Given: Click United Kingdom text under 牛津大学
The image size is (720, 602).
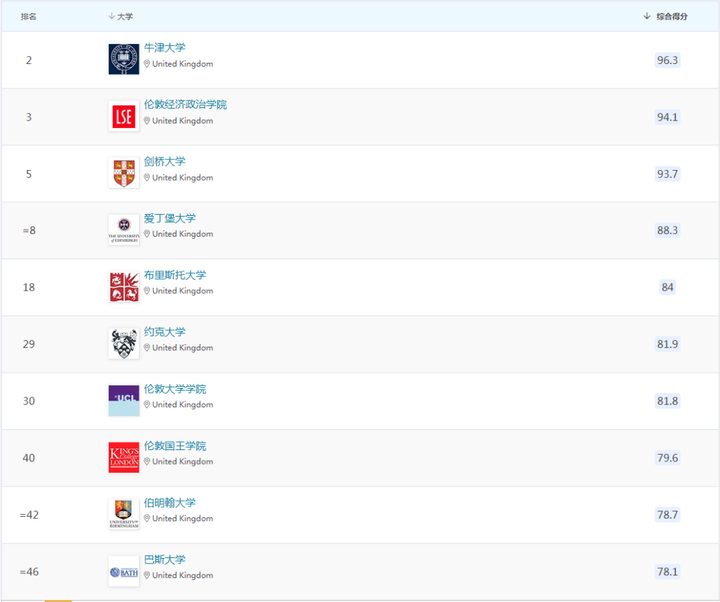Looking at the screenshot, I should (183, 64).
